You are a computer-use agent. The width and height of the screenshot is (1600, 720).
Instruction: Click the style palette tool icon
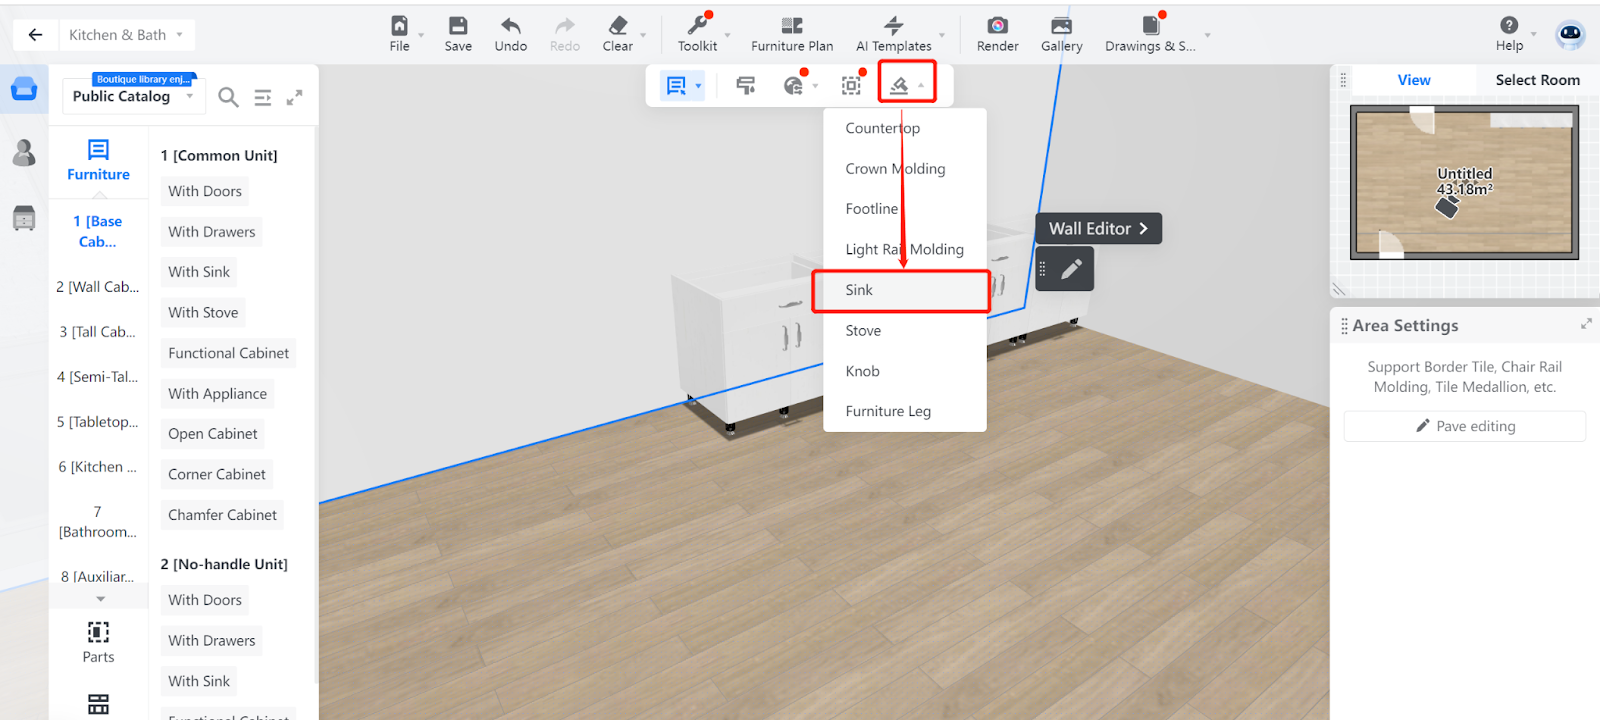point(793,86)
